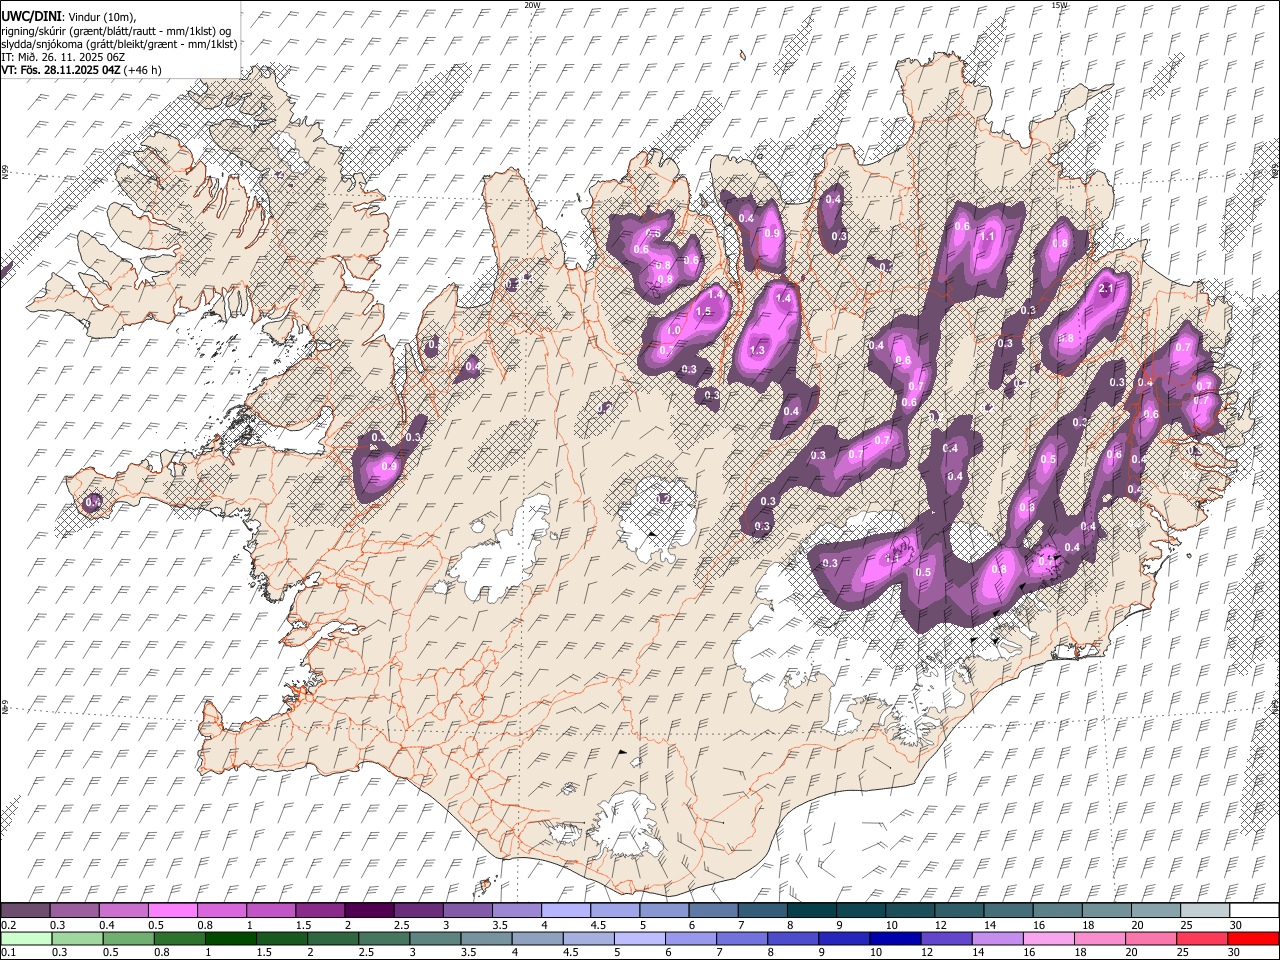Click the 'slydda/snjókoma' legend description line

tap(119, 44)
